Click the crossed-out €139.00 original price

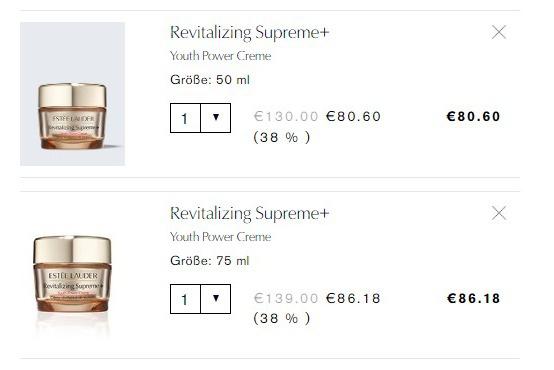tap(286, 298)
